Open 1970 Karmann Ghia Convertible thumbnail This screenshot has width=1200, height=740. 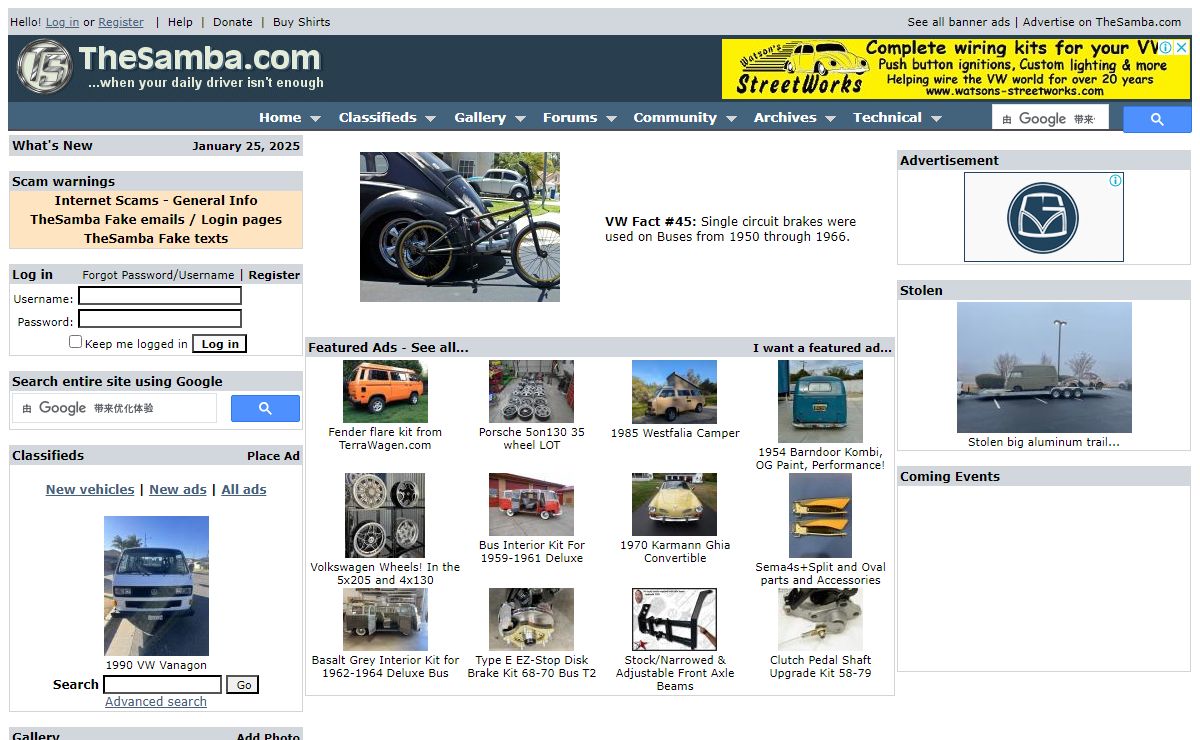tap(674, 504)
